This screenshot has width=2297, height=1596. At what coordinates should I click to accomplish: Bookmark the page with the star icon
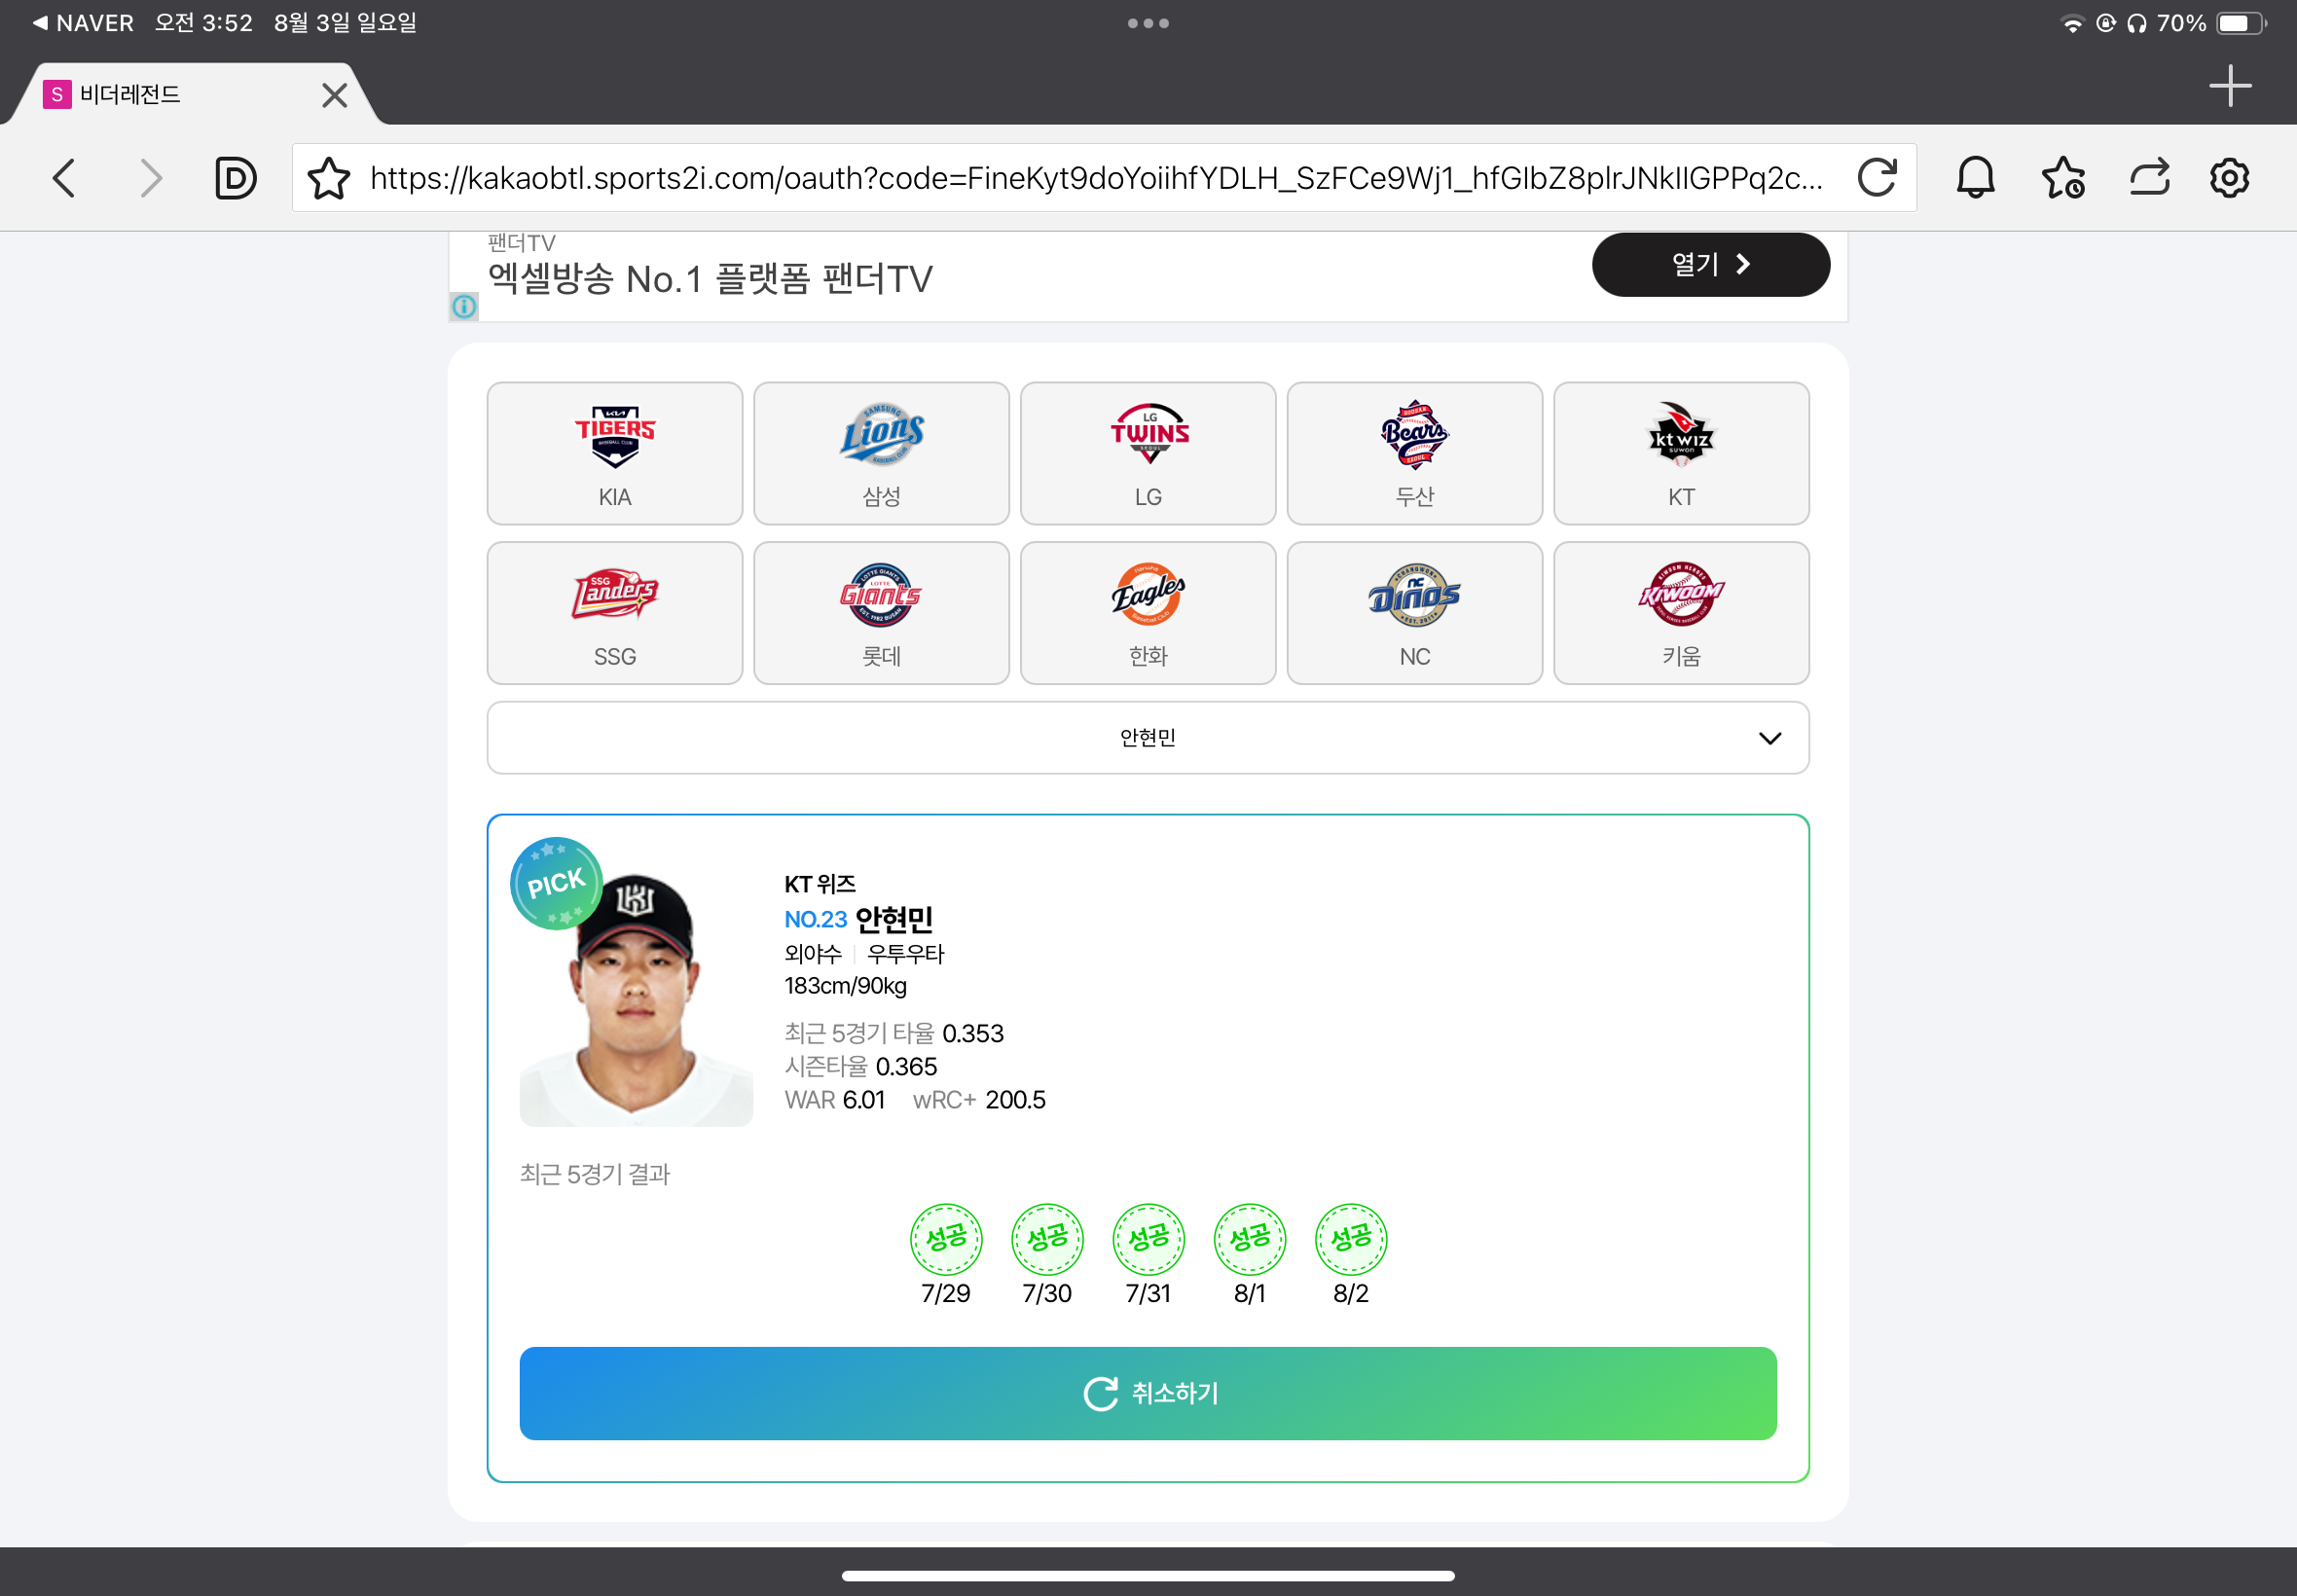pos(328,178)
